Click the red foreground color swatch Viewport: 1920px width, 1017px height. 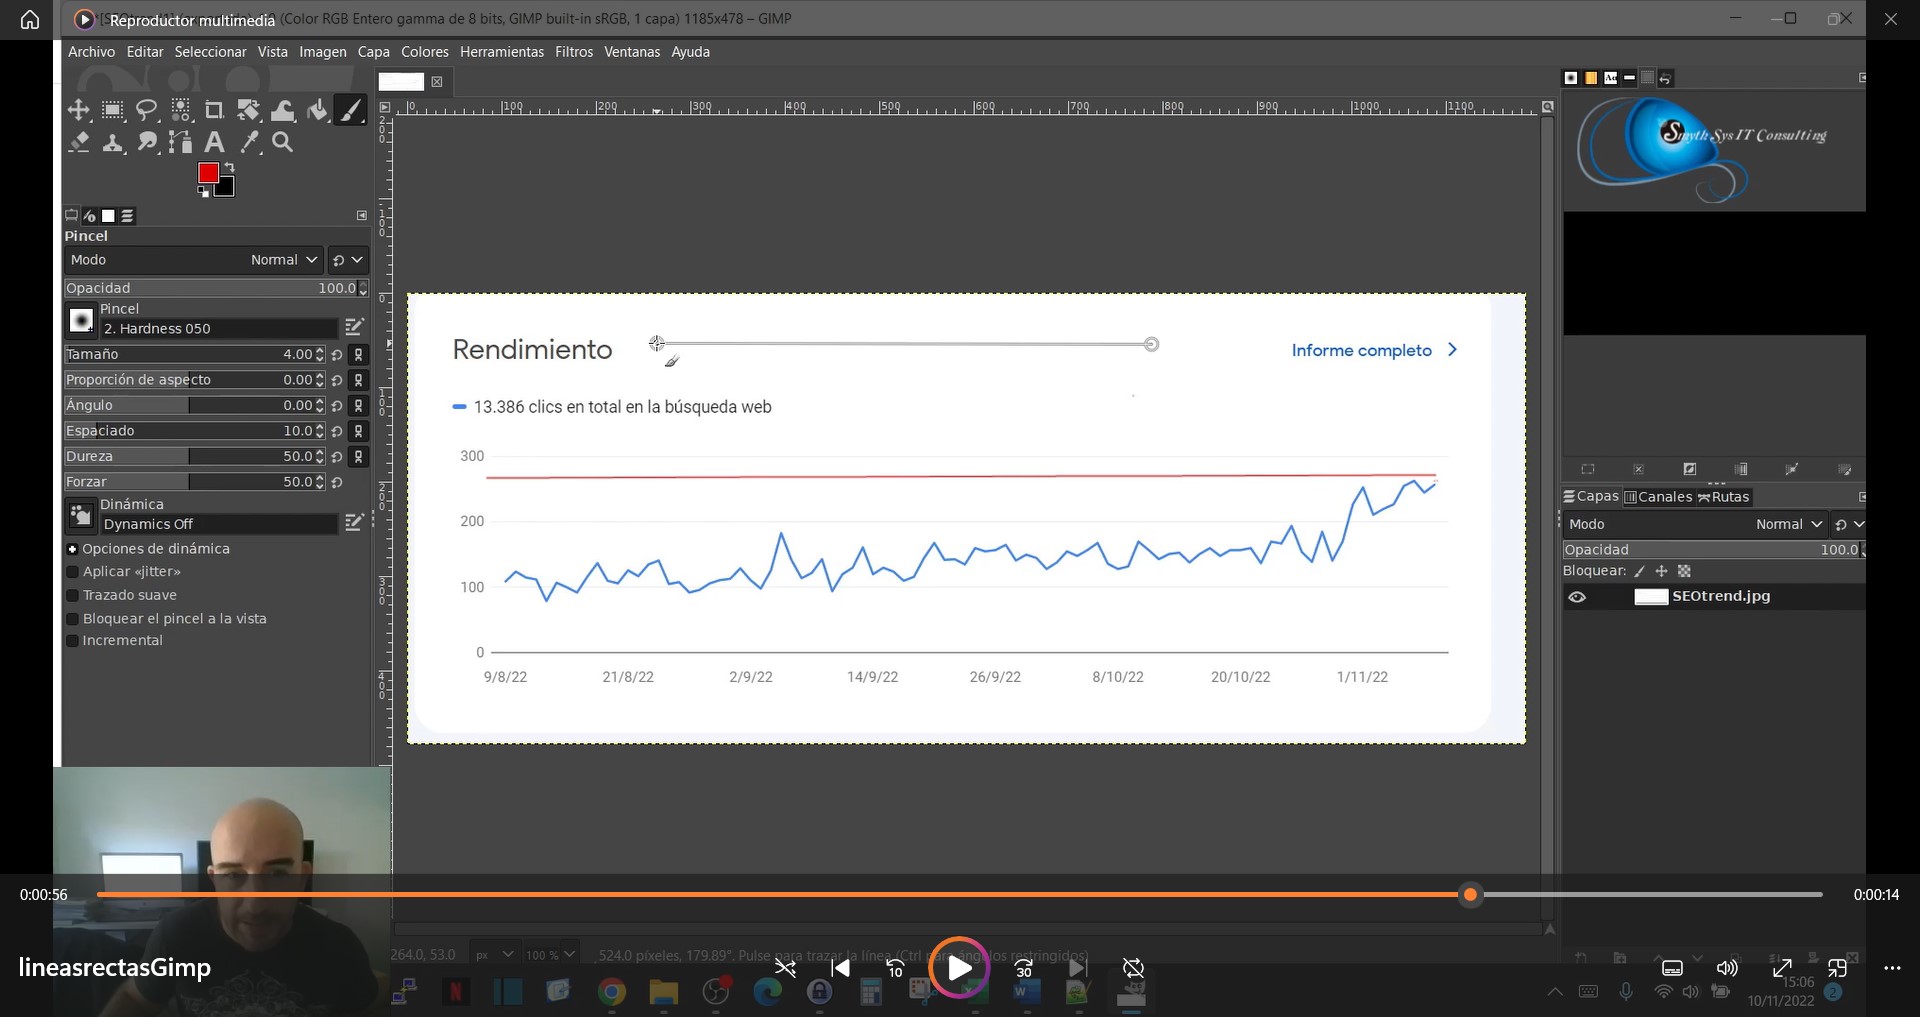[x=208, y=173]
